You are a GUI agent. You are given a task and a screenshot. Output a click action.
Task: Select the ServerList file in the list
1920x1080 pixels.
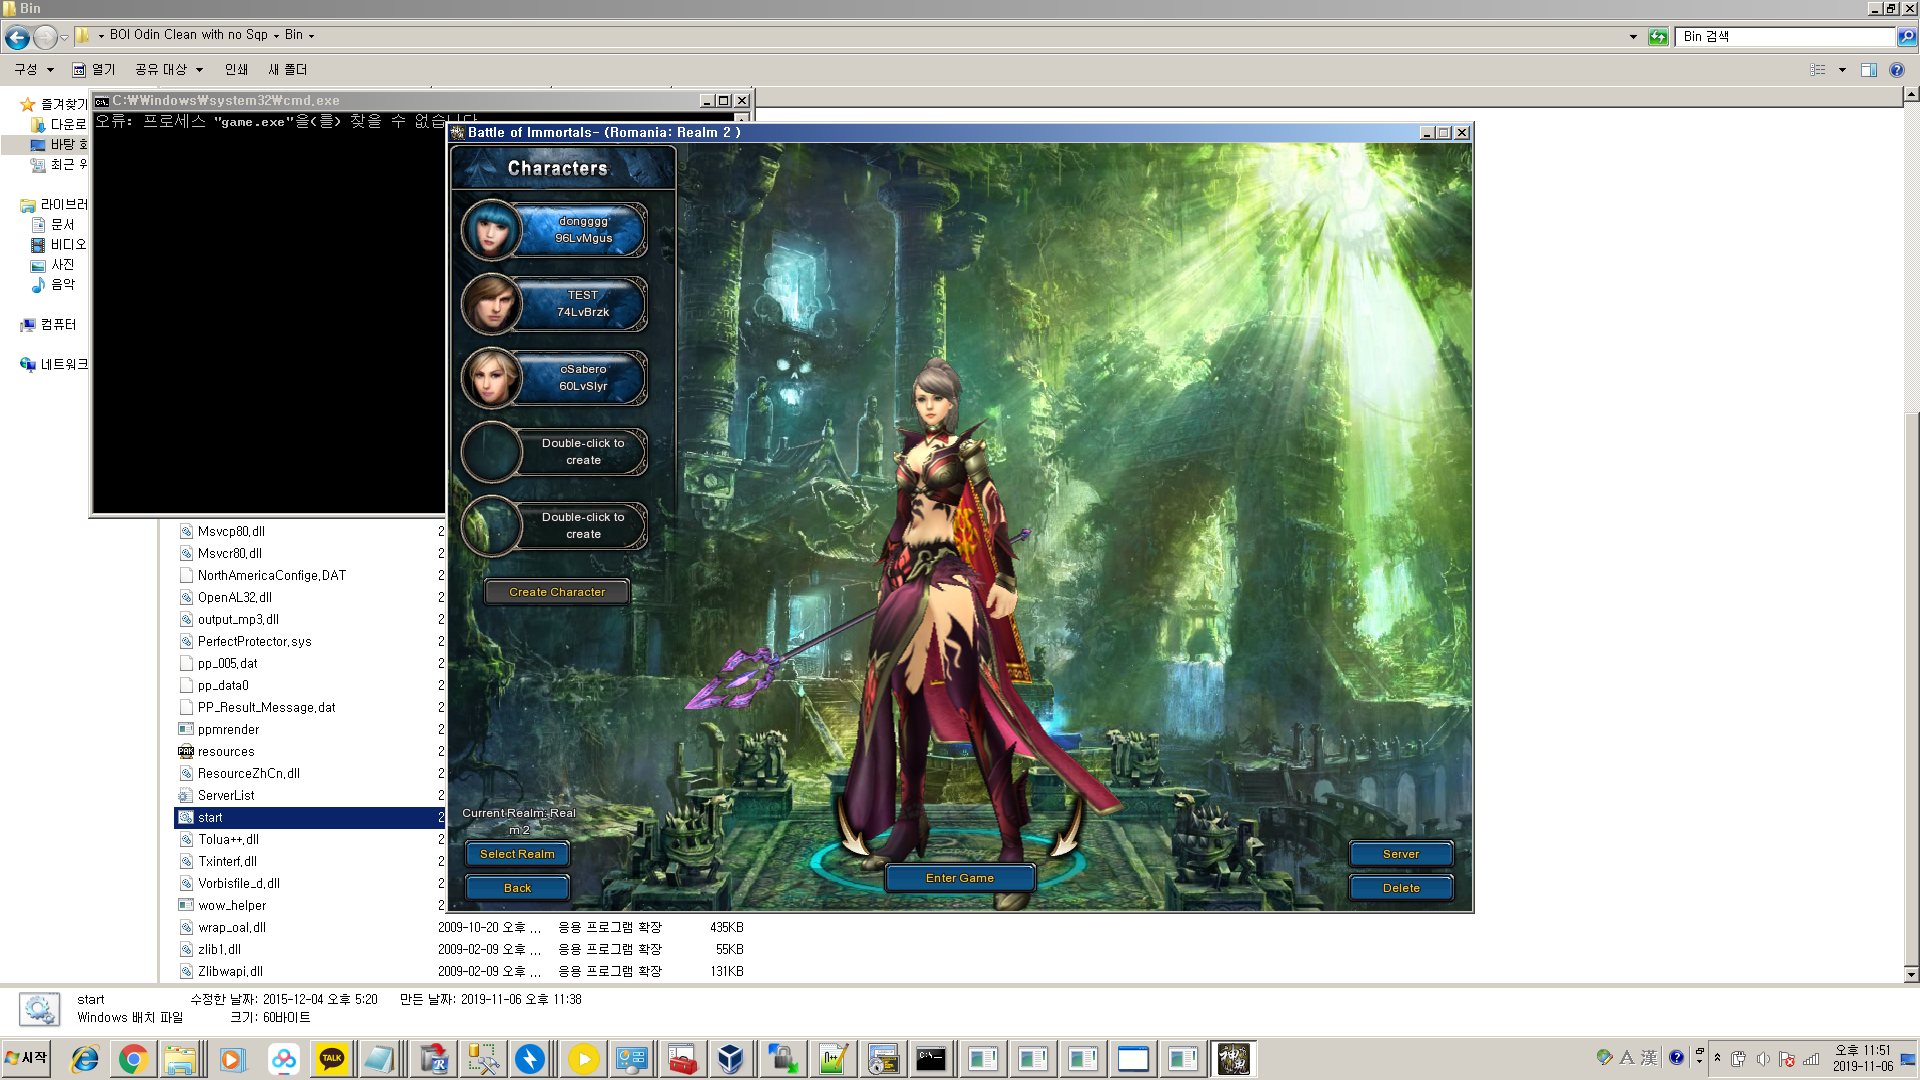pos(226,796)
